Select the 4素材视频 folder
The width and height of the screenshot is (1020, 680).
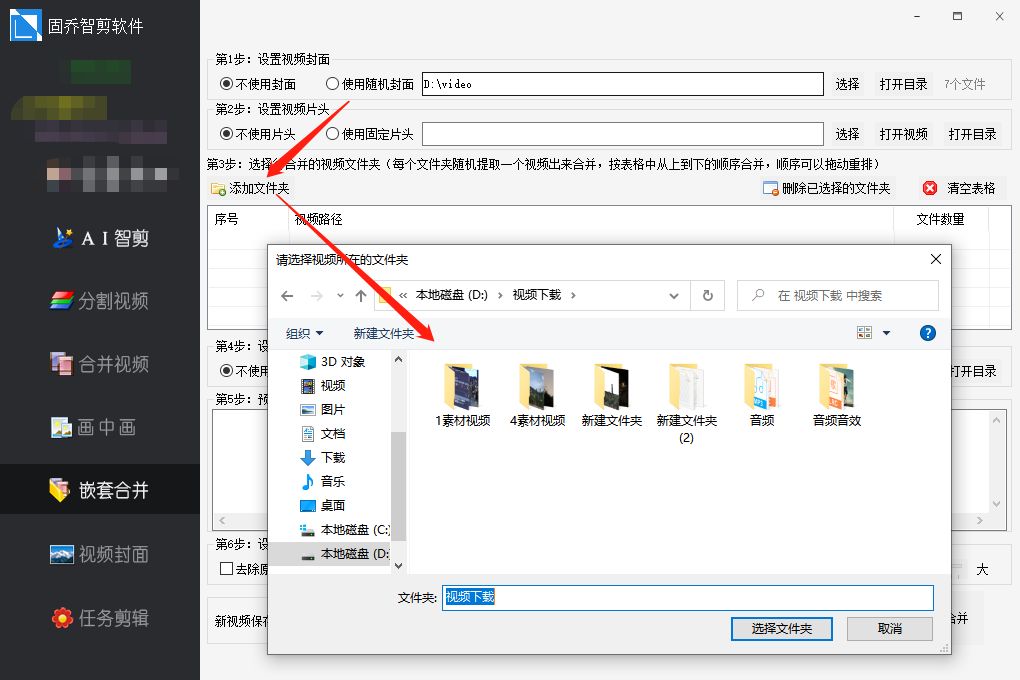[x=537, y=396]
